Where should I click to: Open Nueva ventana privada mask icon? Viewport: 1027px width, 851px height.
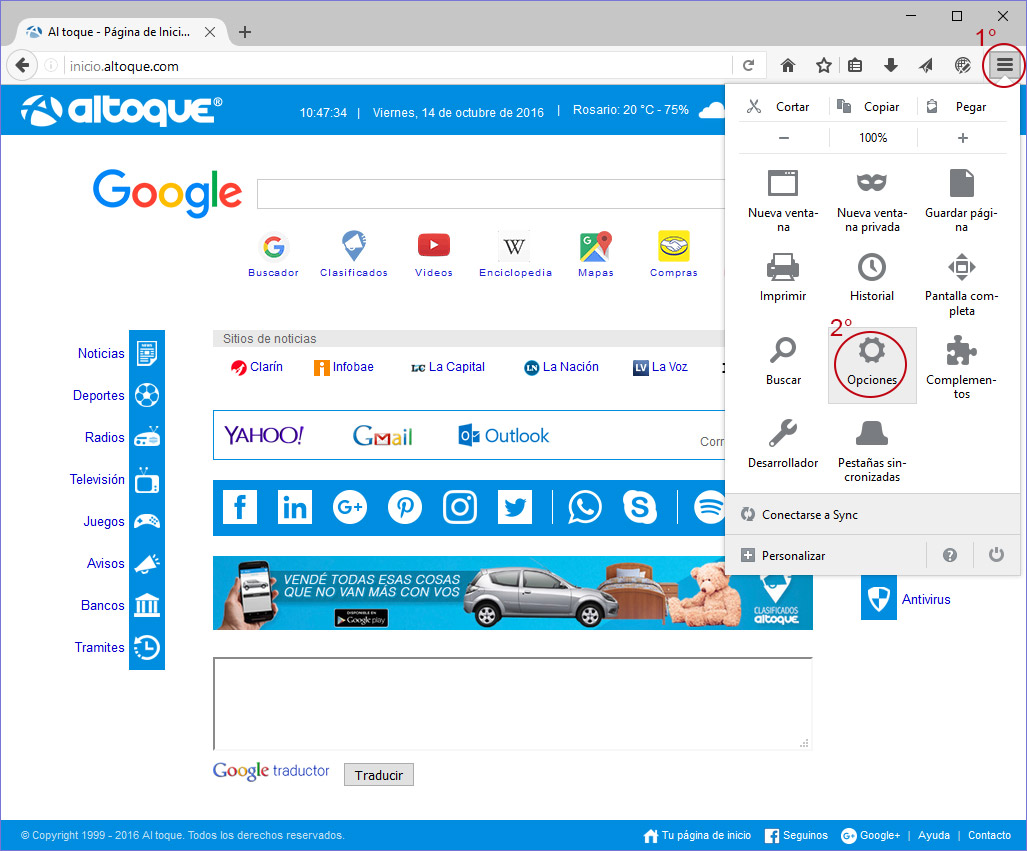click(x=872, y=199)
